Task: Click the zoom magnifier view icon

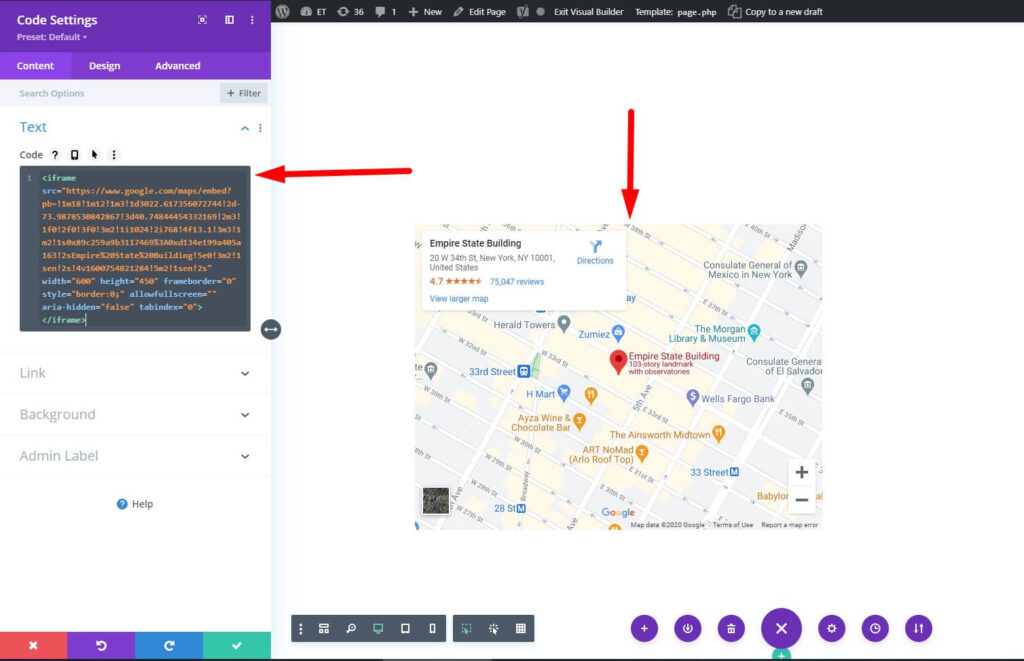Action: coord(351,629)
